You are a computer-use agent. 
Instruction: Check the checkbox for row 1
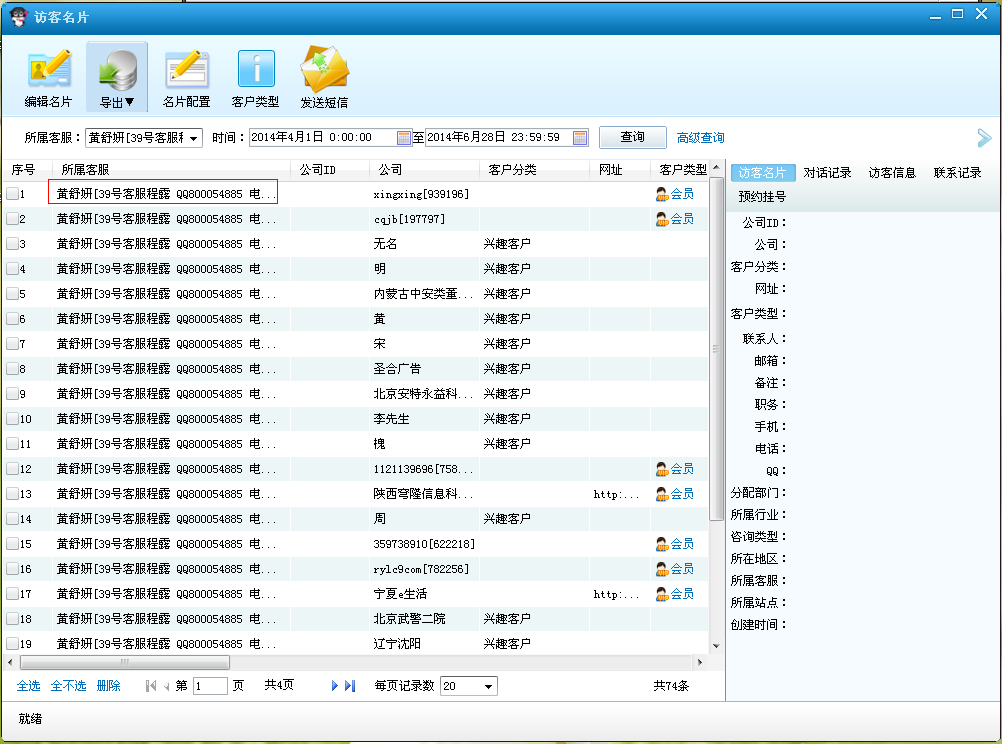click(12, 194)
